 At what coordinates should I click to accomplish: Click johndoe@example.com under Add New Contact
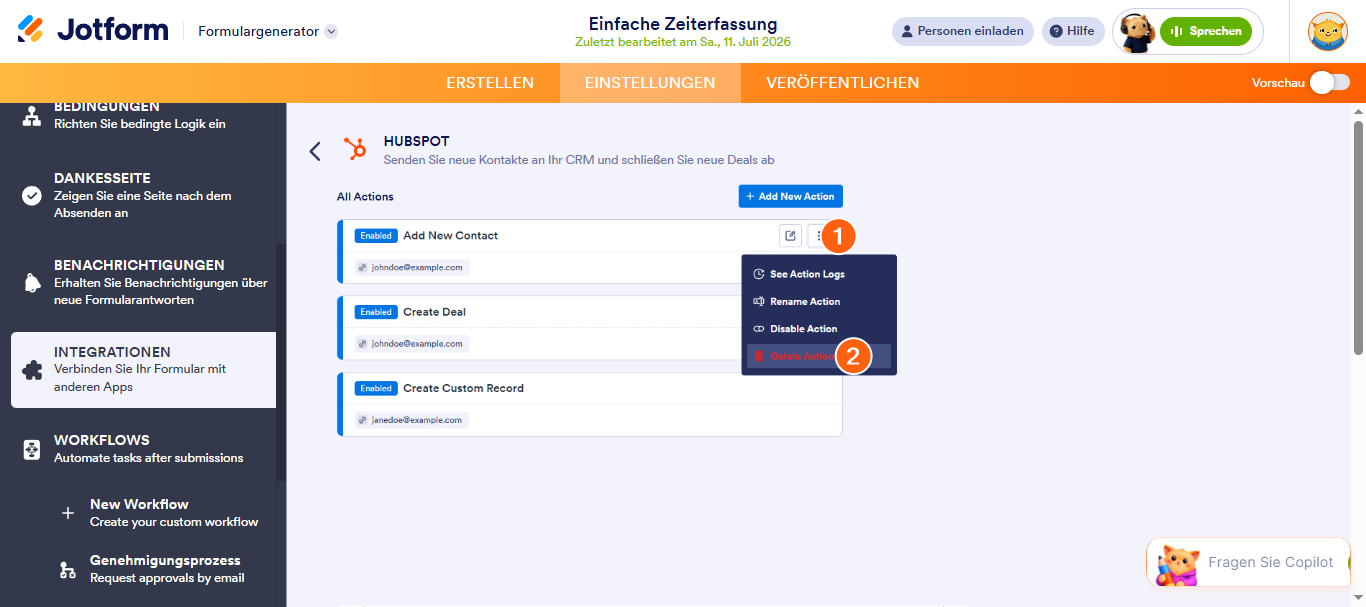tap(412, 268)
